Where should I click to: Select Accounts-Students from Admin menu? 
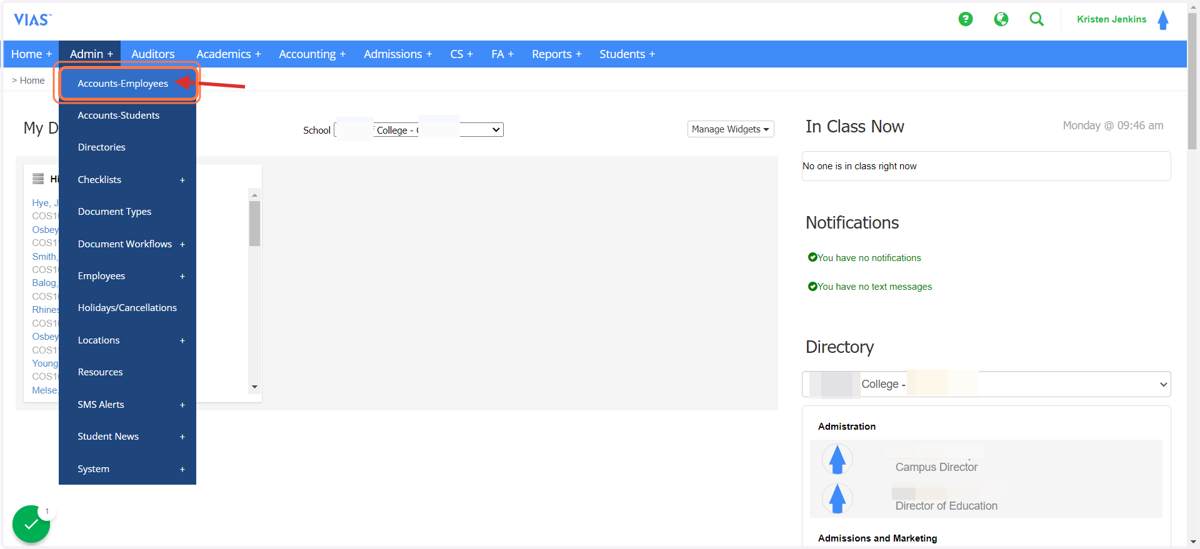tap(128, 115)
